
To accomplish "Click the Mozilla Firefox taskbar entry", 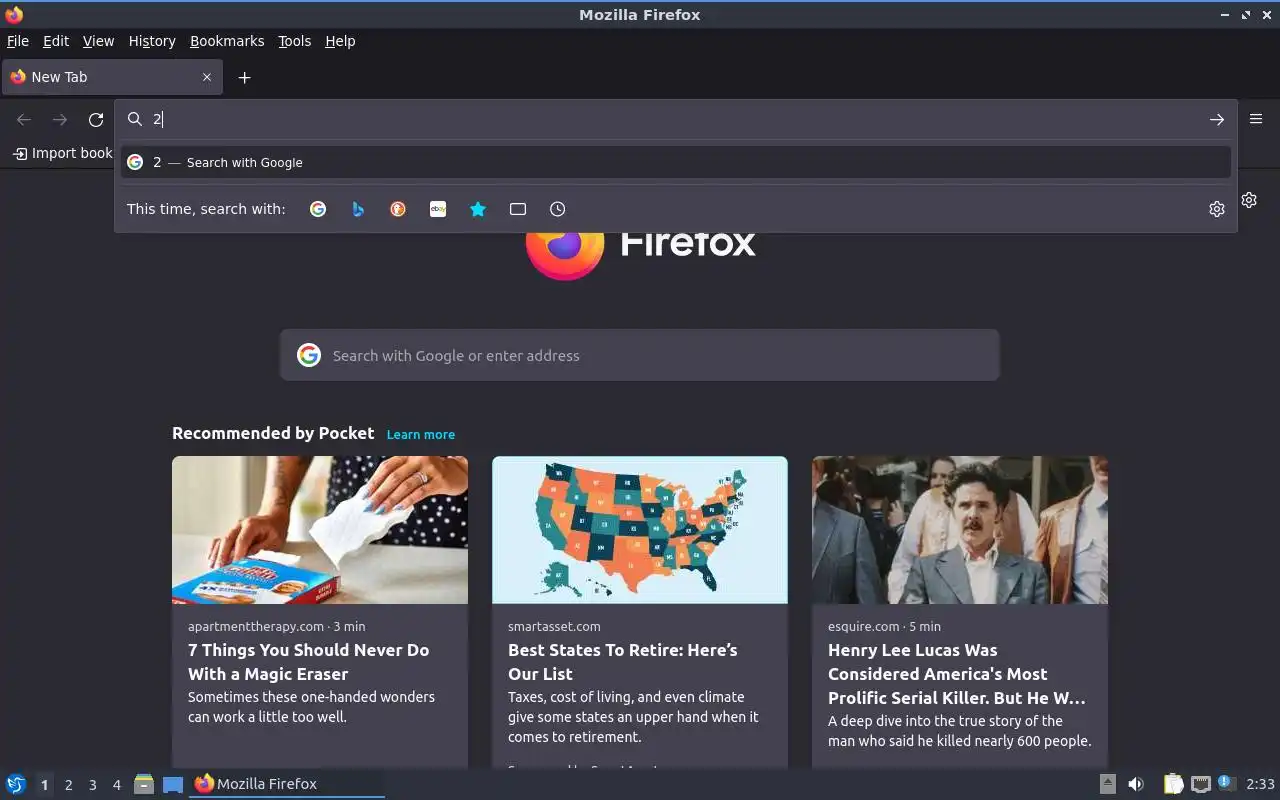I will (x=287, y=784).
